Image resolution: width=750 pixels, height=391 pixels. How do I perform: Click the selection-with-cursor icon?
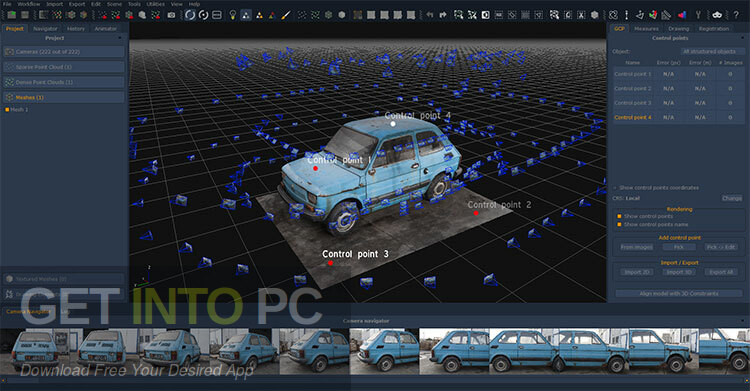click(x=554, y=15)
